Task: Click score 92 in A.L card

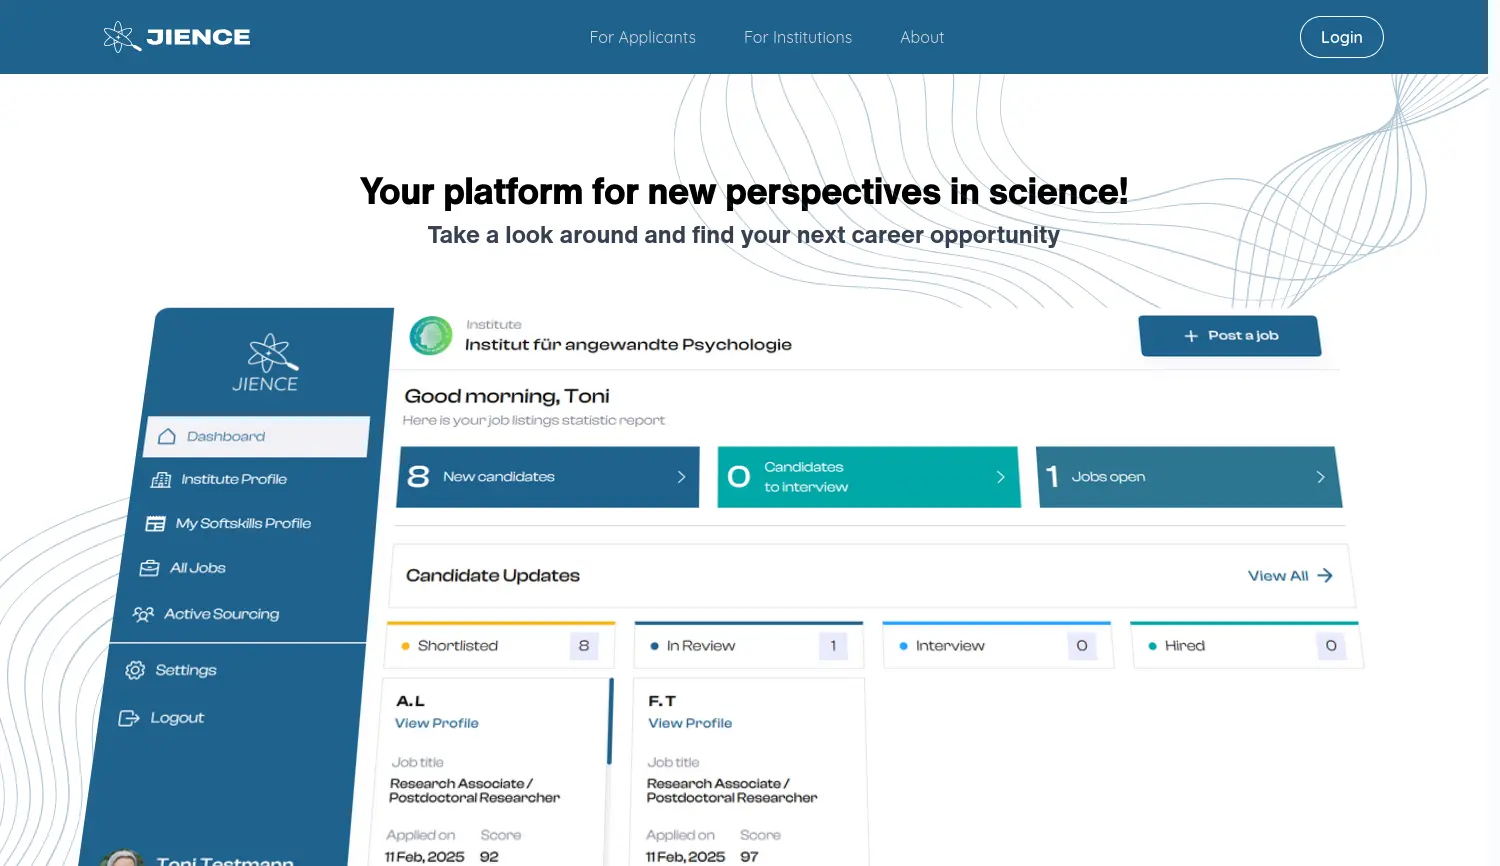Action: point(489,857)
